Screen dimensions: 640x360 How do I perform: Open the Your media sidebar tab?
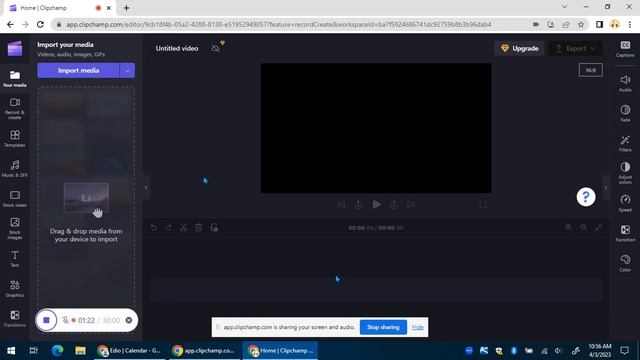15,78
